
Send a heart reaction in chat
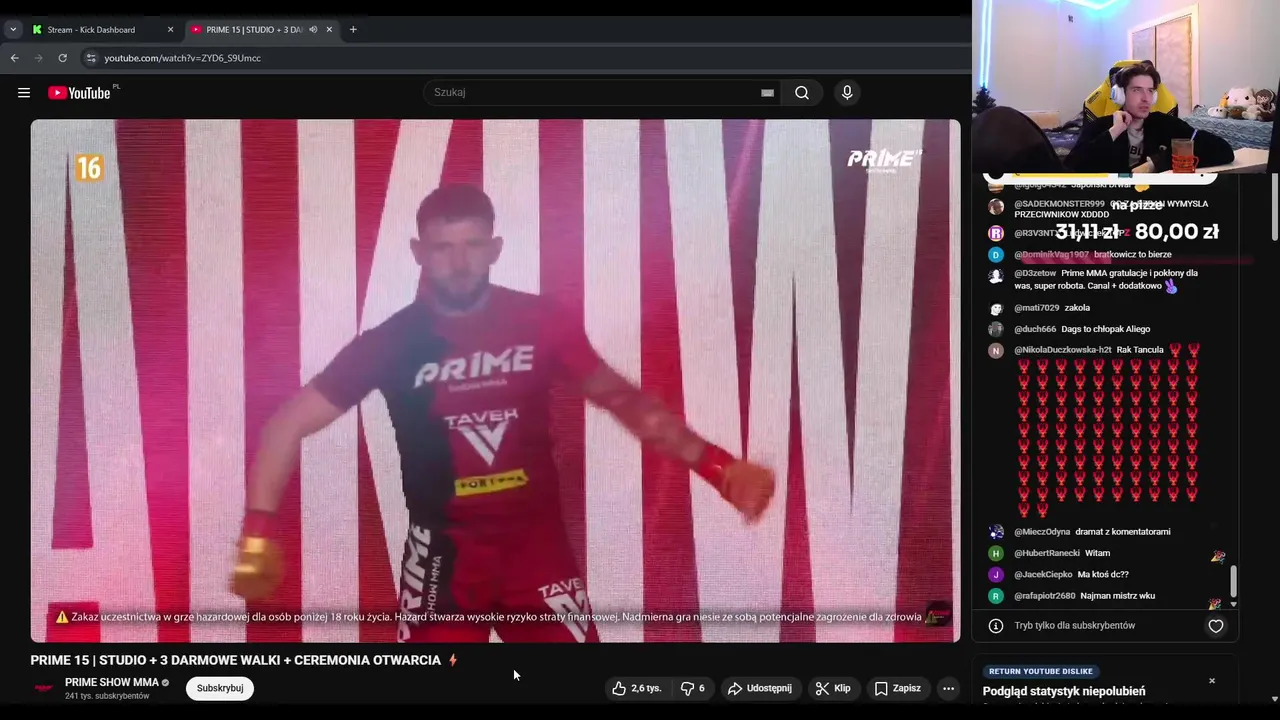(1216, 626)
